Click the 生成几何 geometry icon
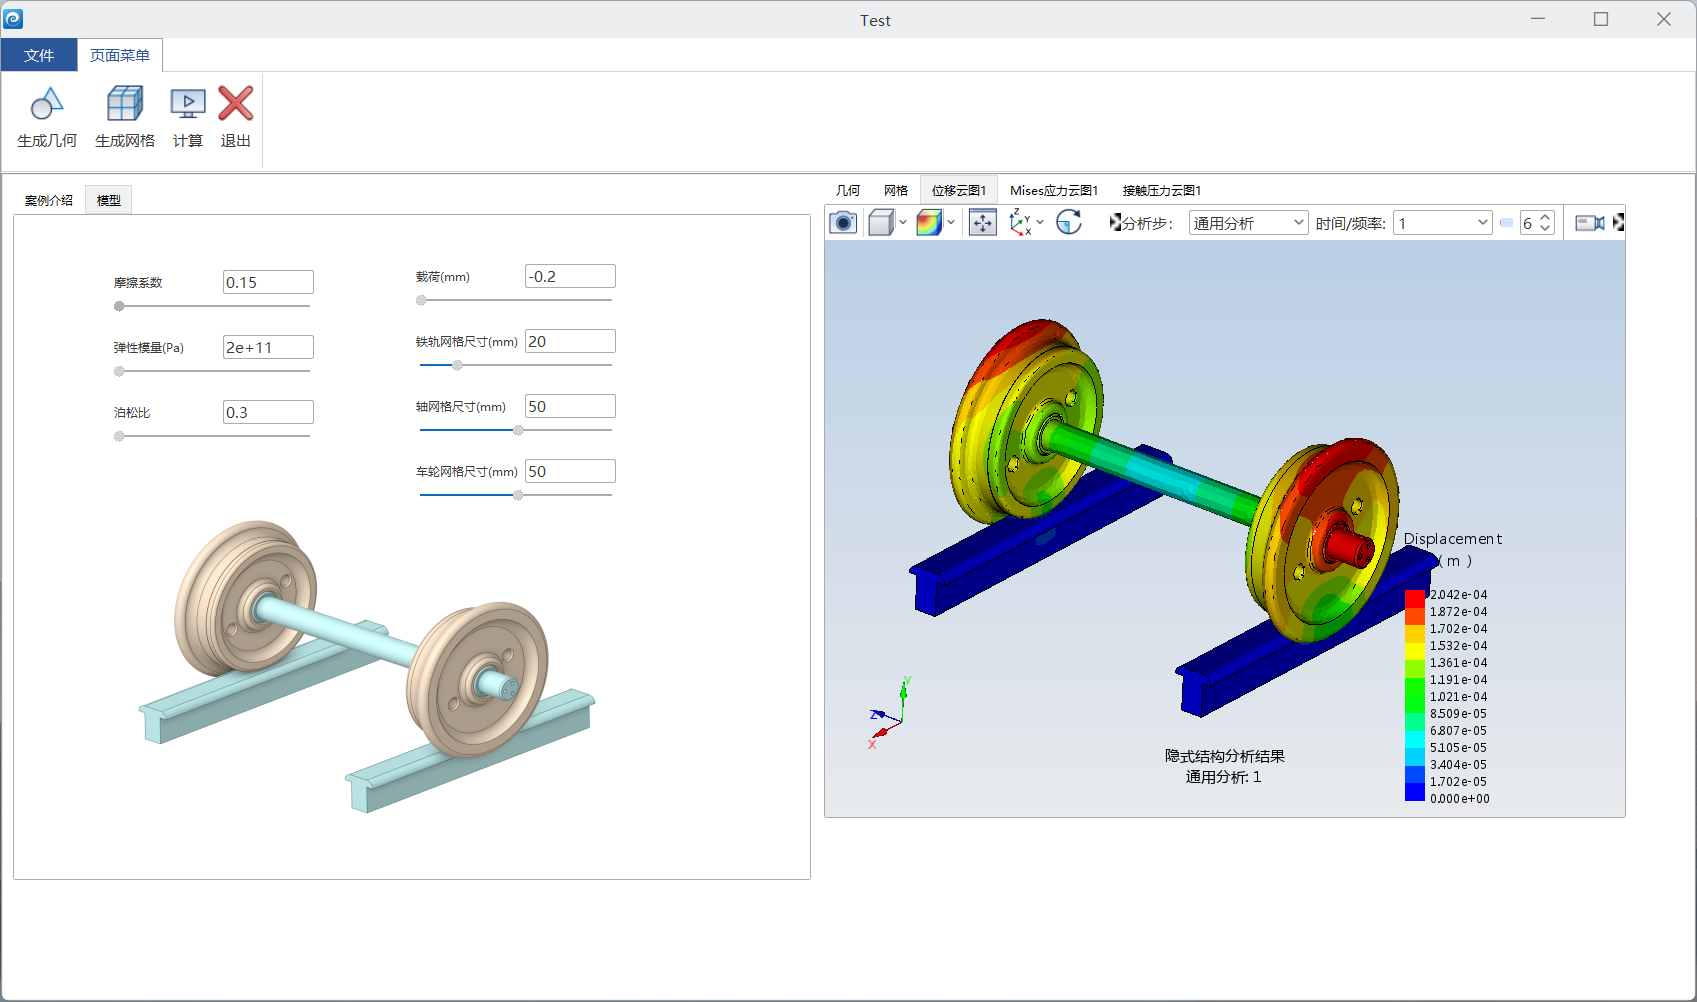The width and height of the screenshot is (1697, 1002). [x=47, y=104]
